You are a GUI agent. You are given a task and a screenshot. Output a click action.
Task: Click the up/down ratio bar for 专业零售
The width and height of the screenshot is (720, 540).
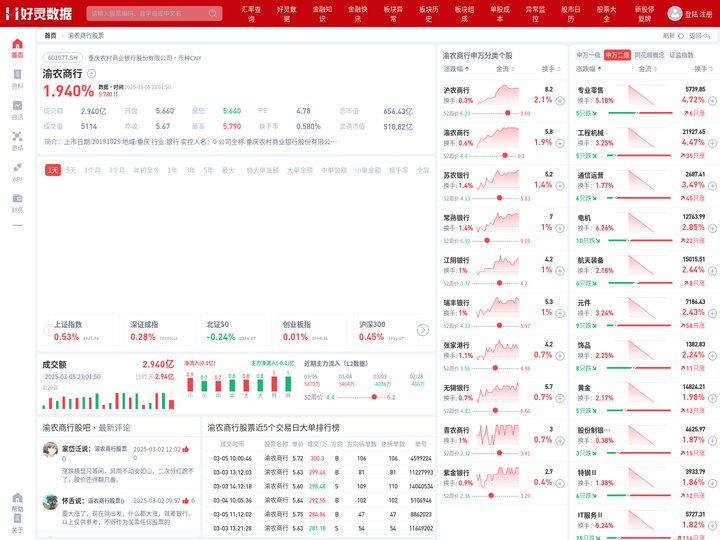640,113
